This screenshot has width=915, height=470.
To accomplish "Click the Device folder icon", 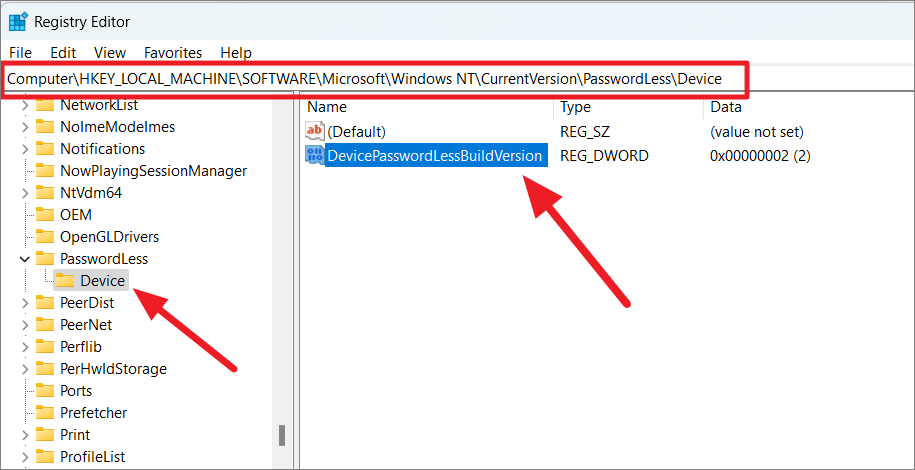I will click(65, 281).
